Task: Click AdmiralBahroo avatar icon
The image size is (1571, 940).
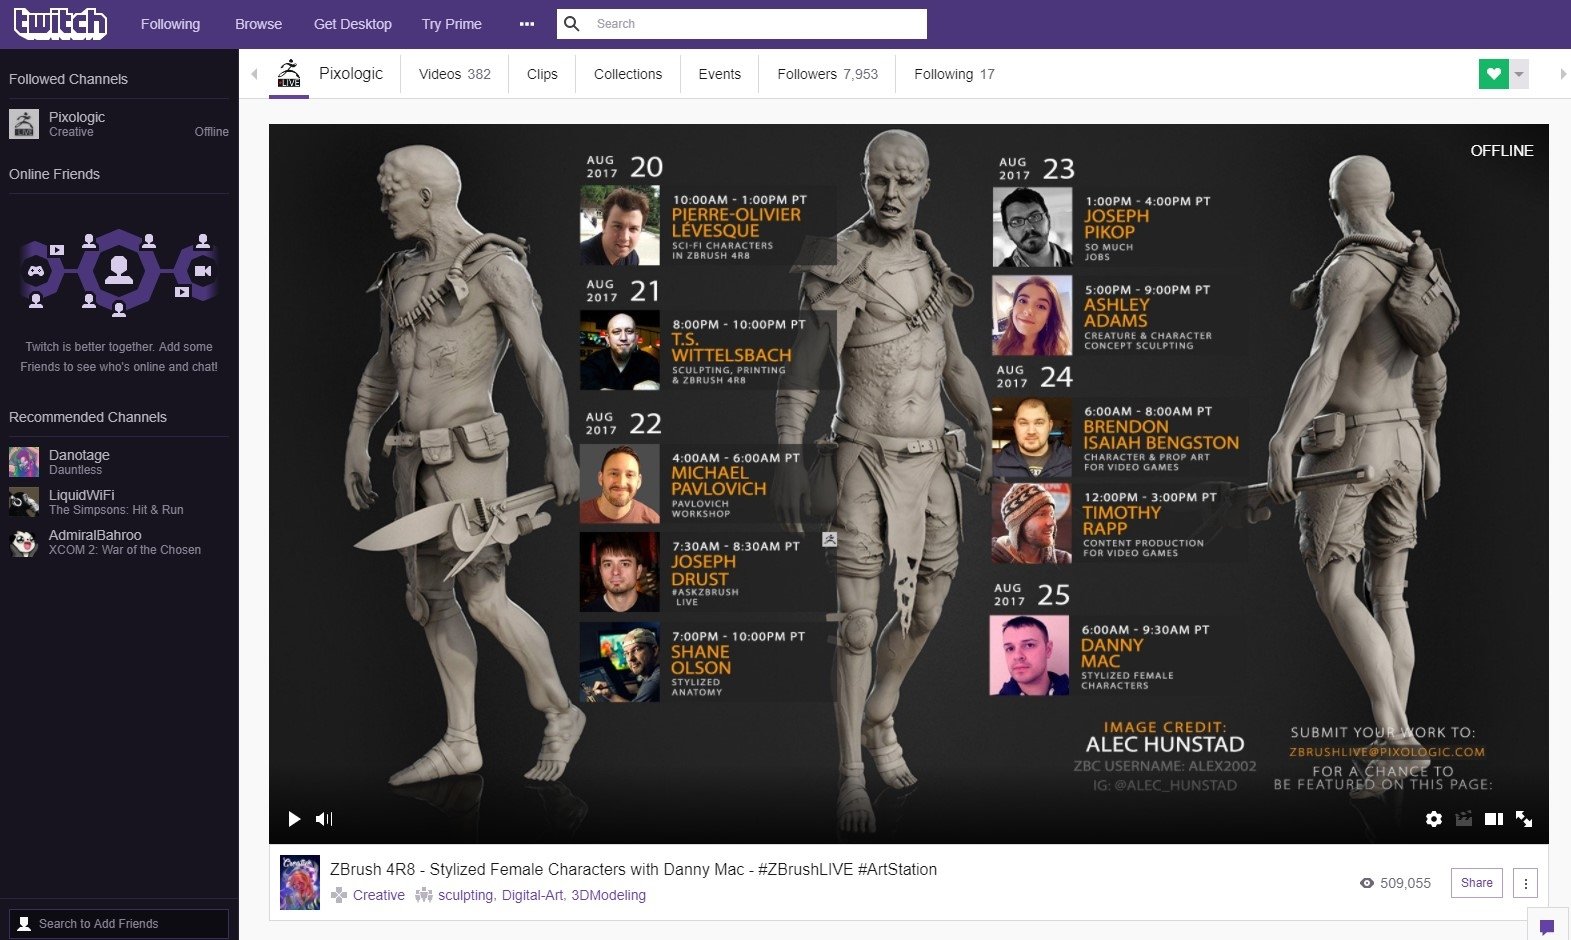Action: coord(24,542)
